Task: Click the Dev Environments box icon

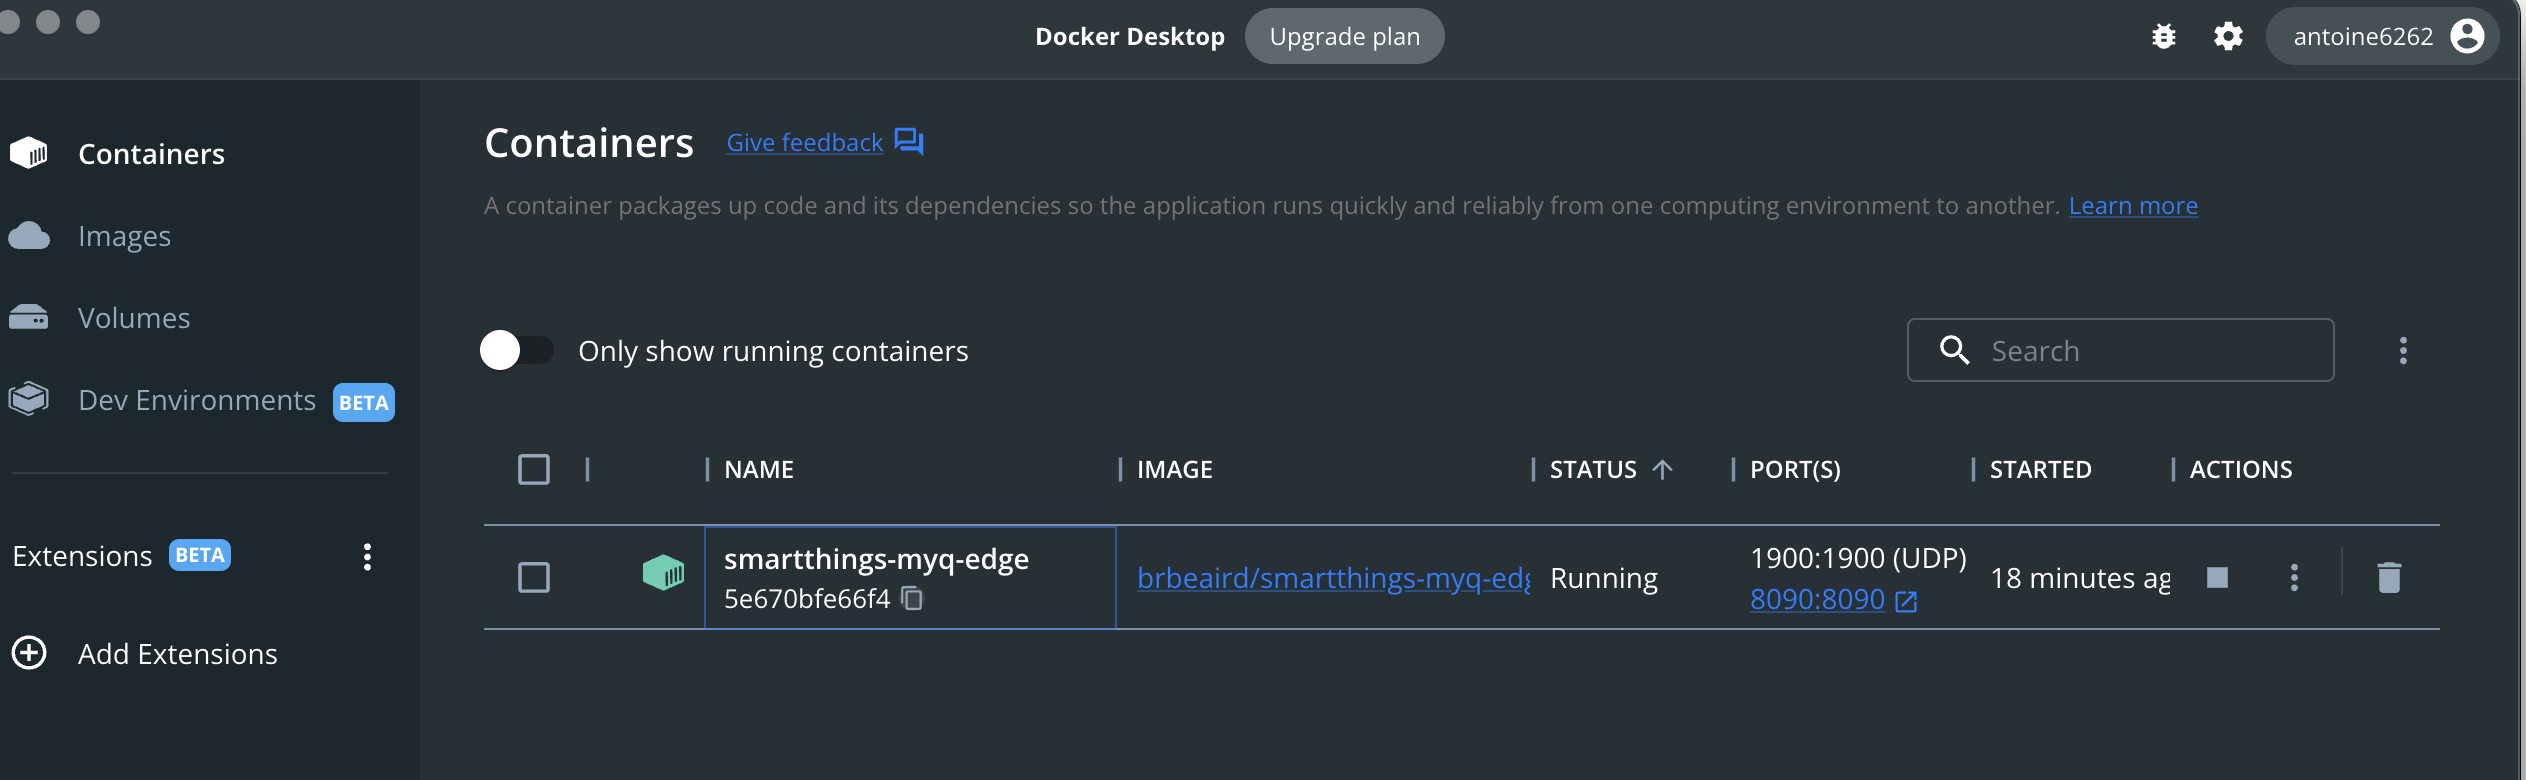Action: pyautogui.click(x=28, y=398)
